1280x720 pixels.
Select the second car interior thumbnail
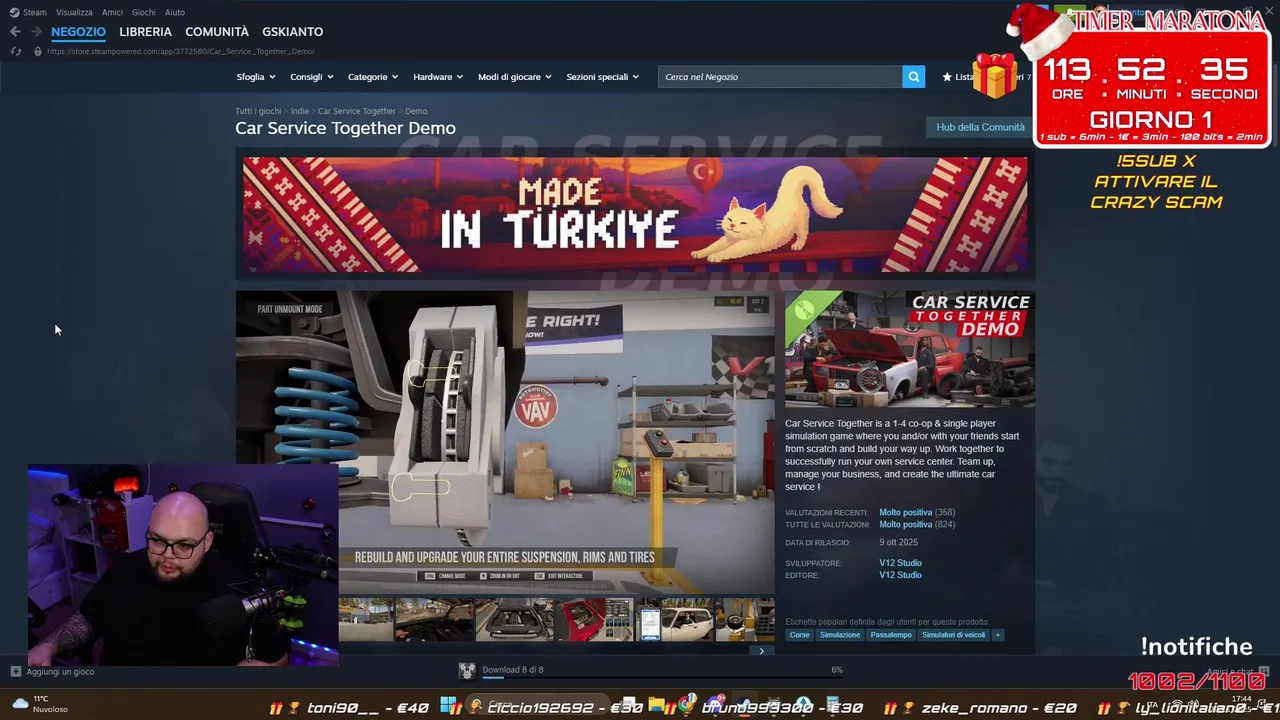pyautogui.click(x=434, y=620)
